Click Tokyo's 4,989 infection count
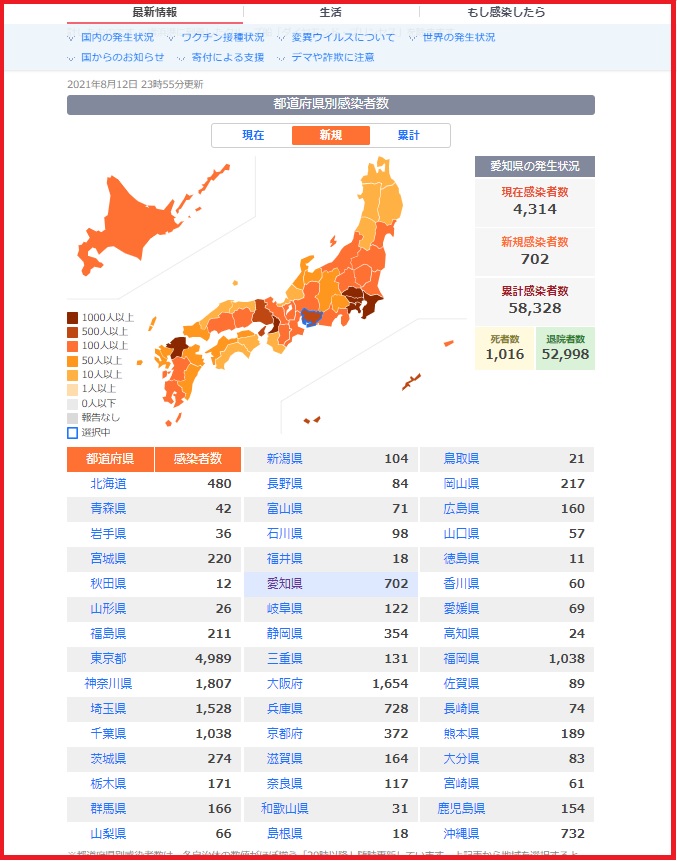The height and width of the screenshot is (861, 677). [213, 658]
